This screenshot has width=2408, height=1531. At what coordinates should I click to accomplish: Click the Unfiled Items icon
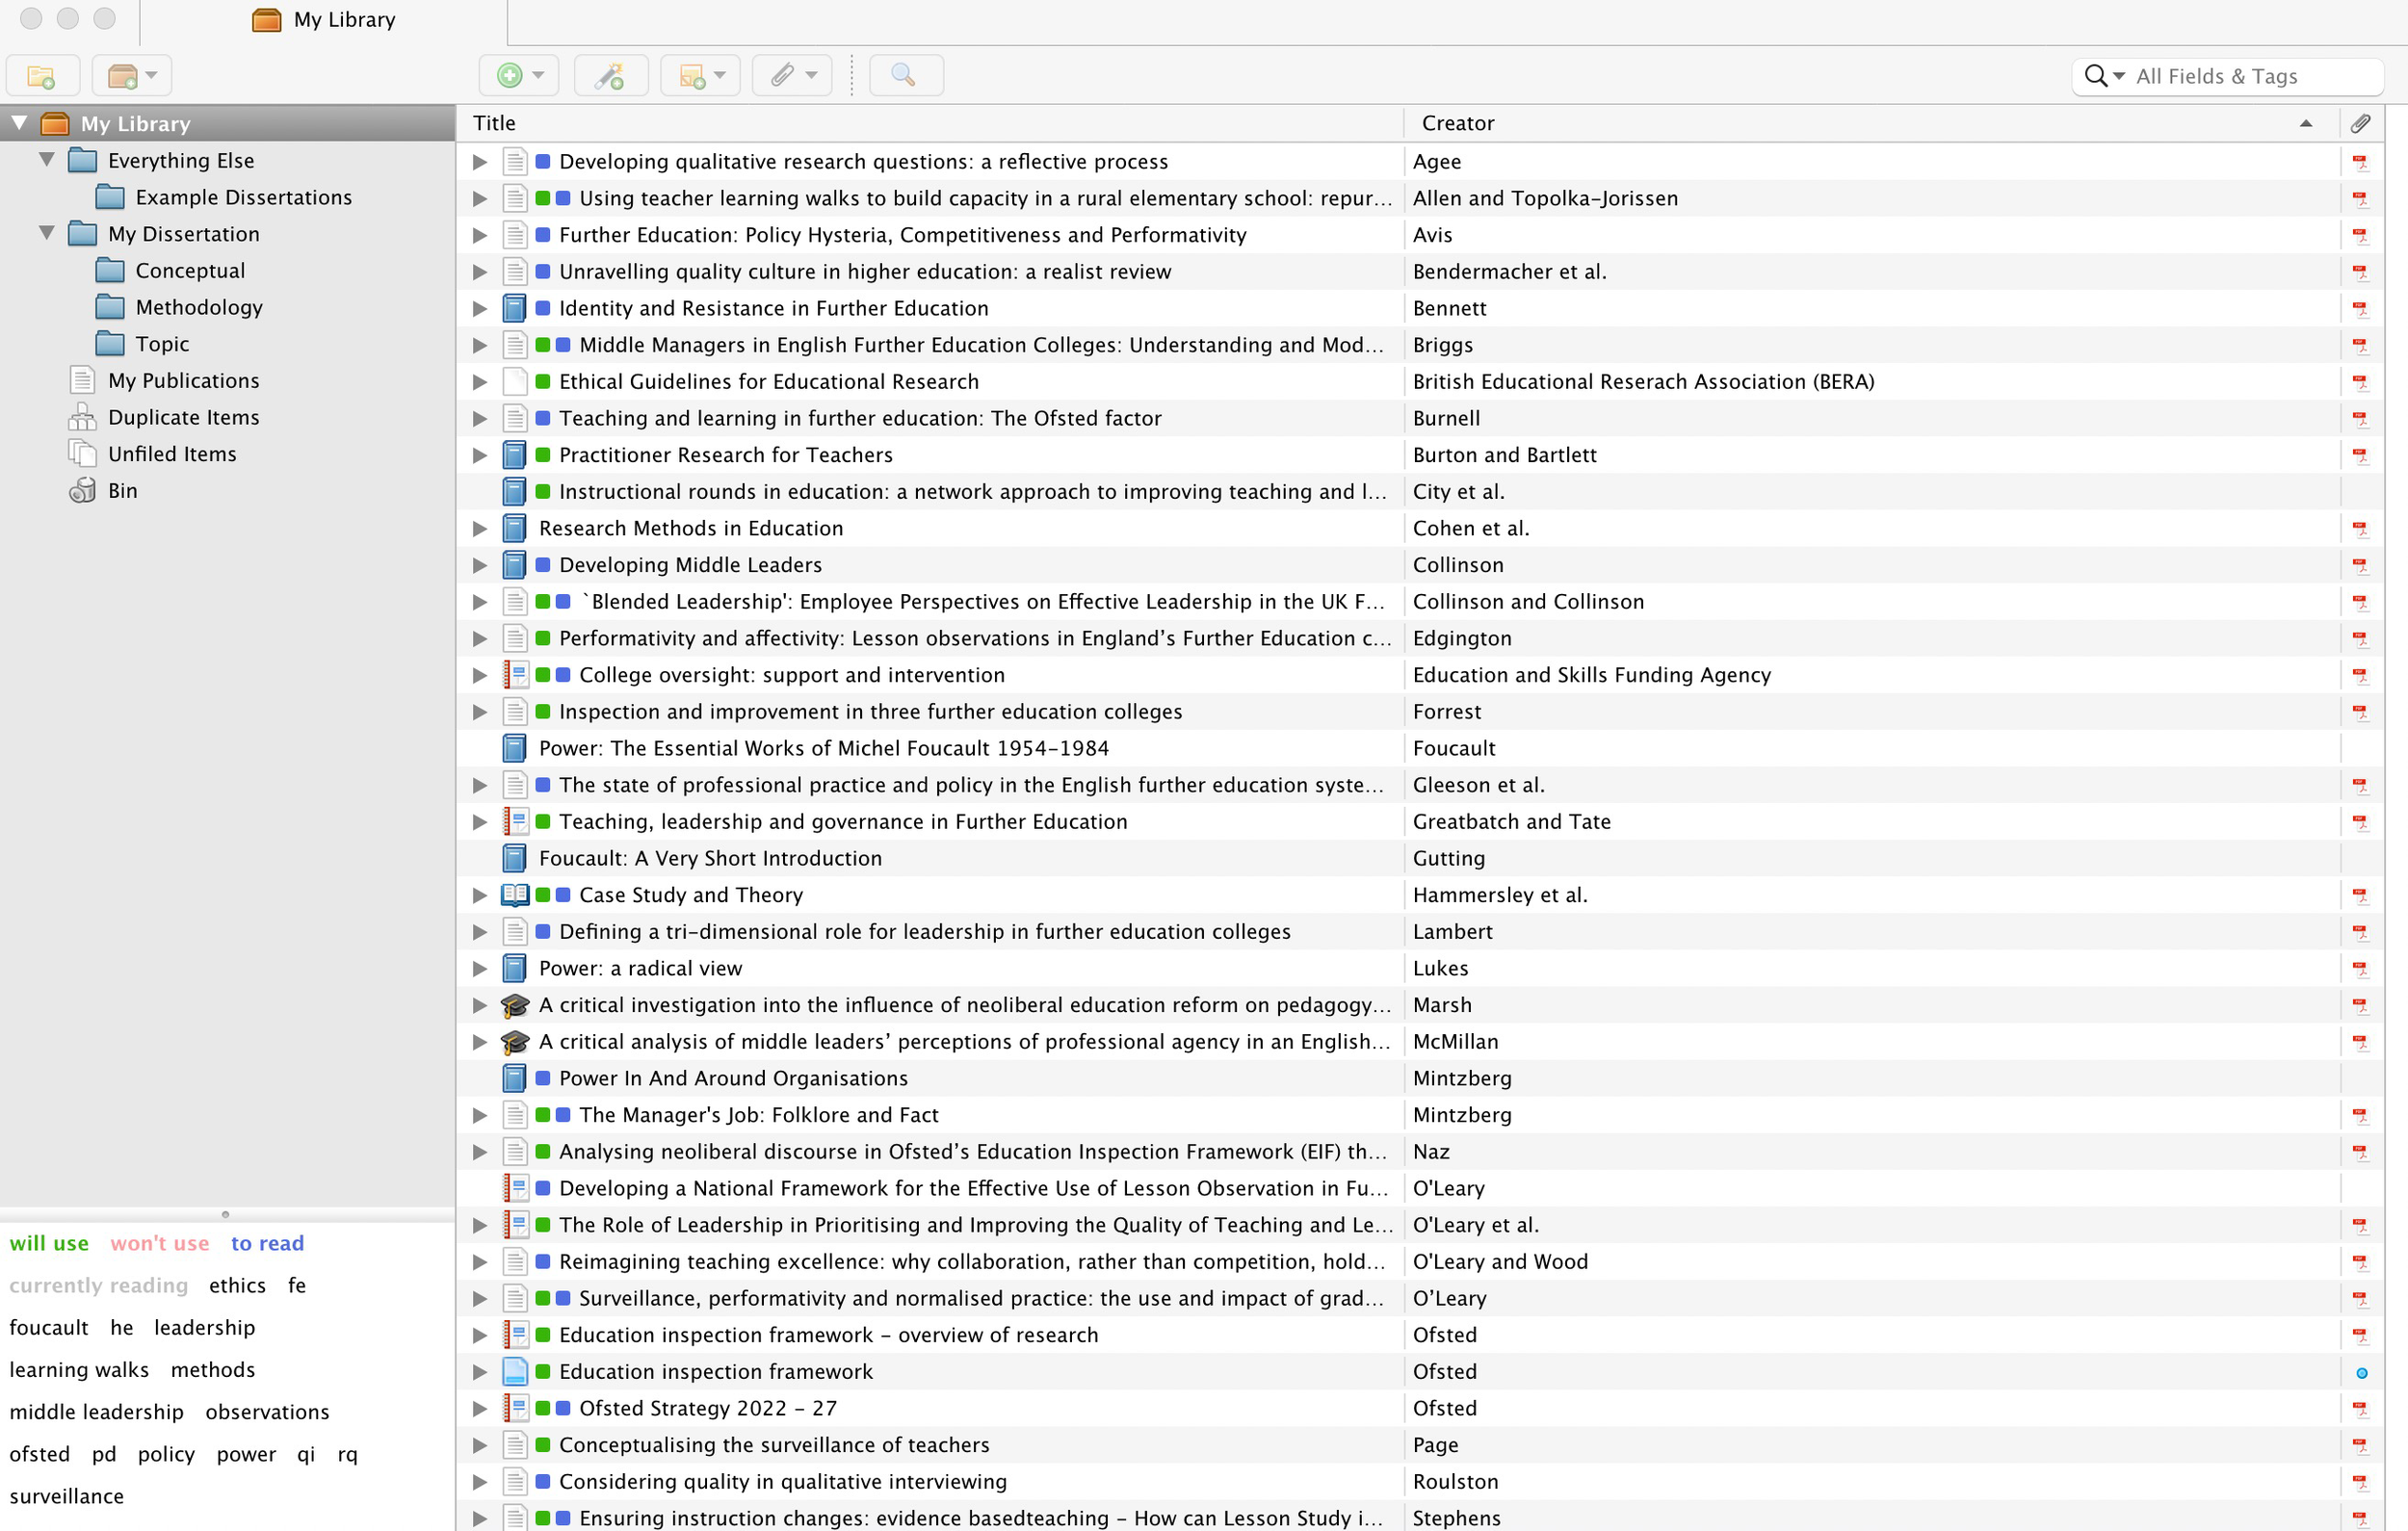[x=82, y=454]
